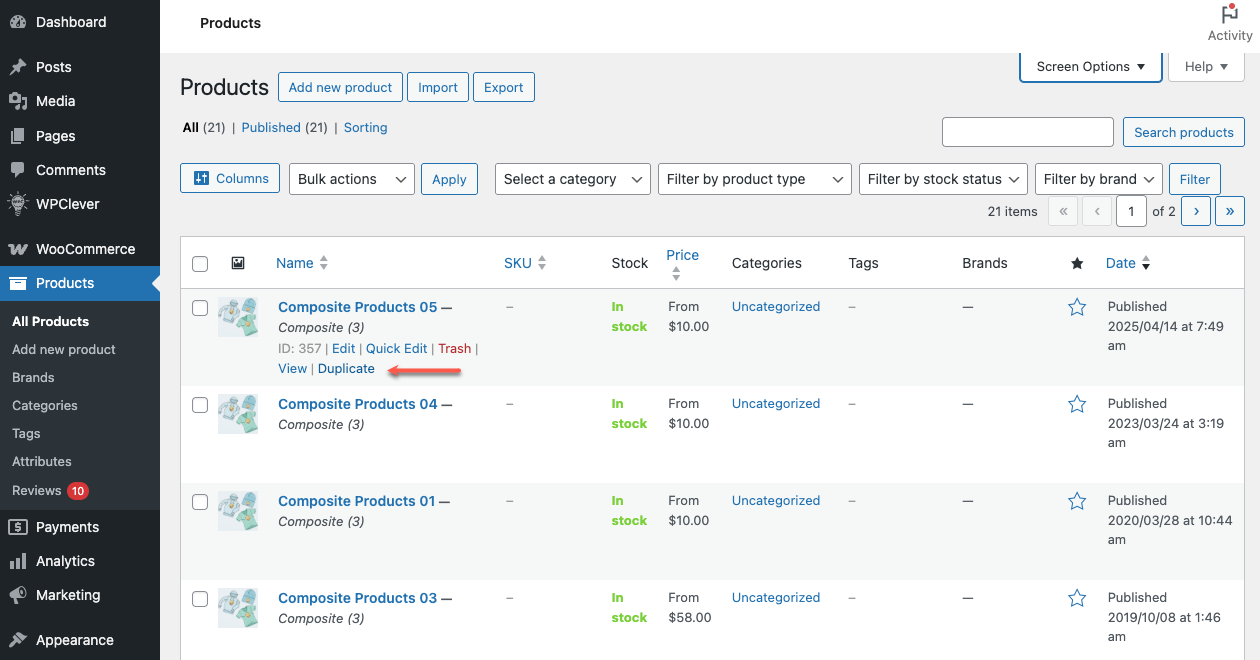
Task: Expand the Screen Options panel
Action: pyautogui.click(x=1091, y=67)
